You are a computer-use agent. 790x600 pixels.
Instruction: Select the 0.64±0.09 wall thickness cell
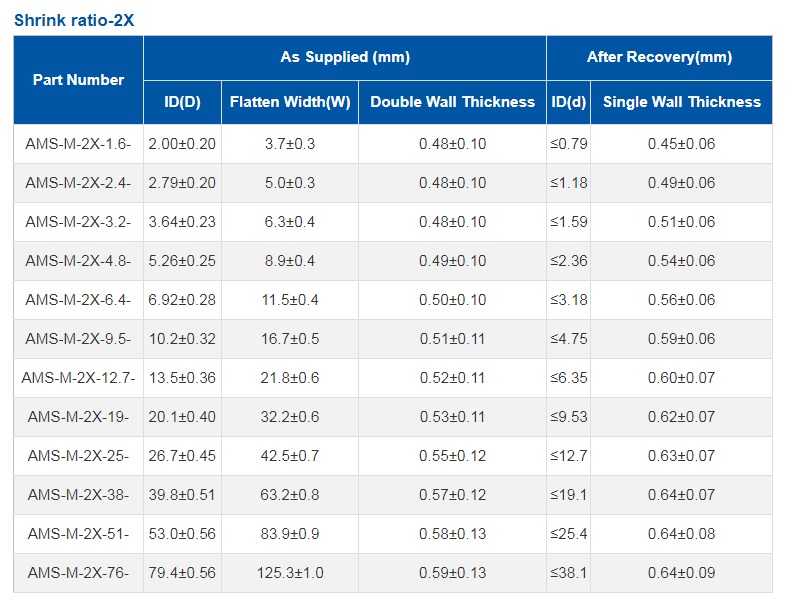(x=682, y=573)
